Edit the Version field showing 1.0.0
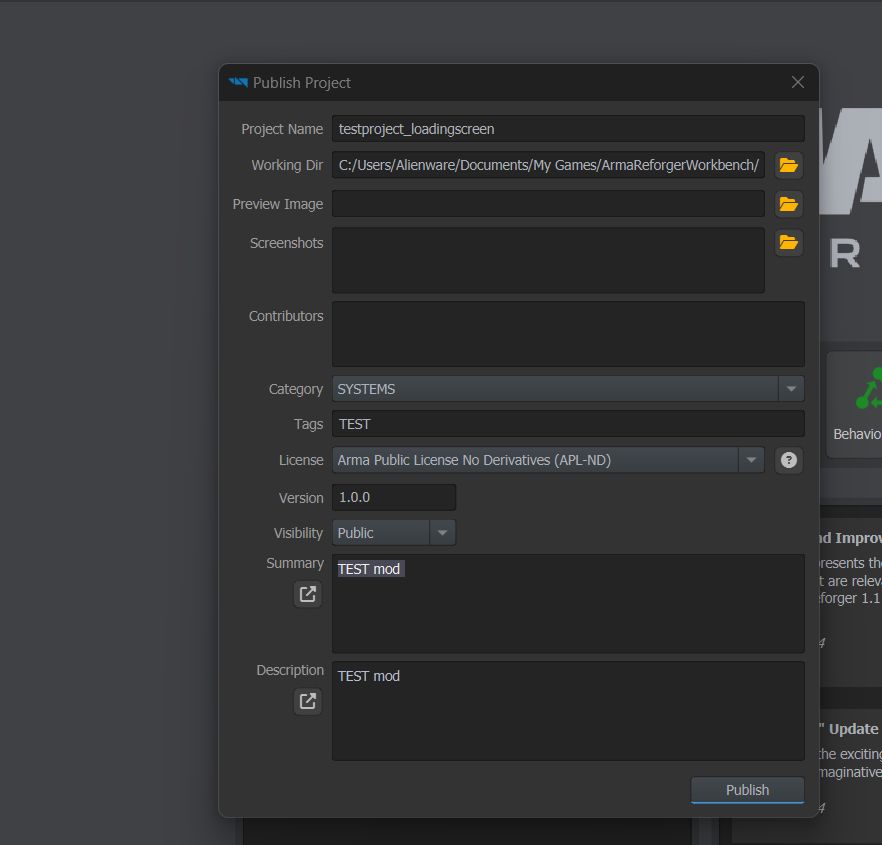Image resolution: width=882 pixels, height=845 pixels. pos(394,498)
